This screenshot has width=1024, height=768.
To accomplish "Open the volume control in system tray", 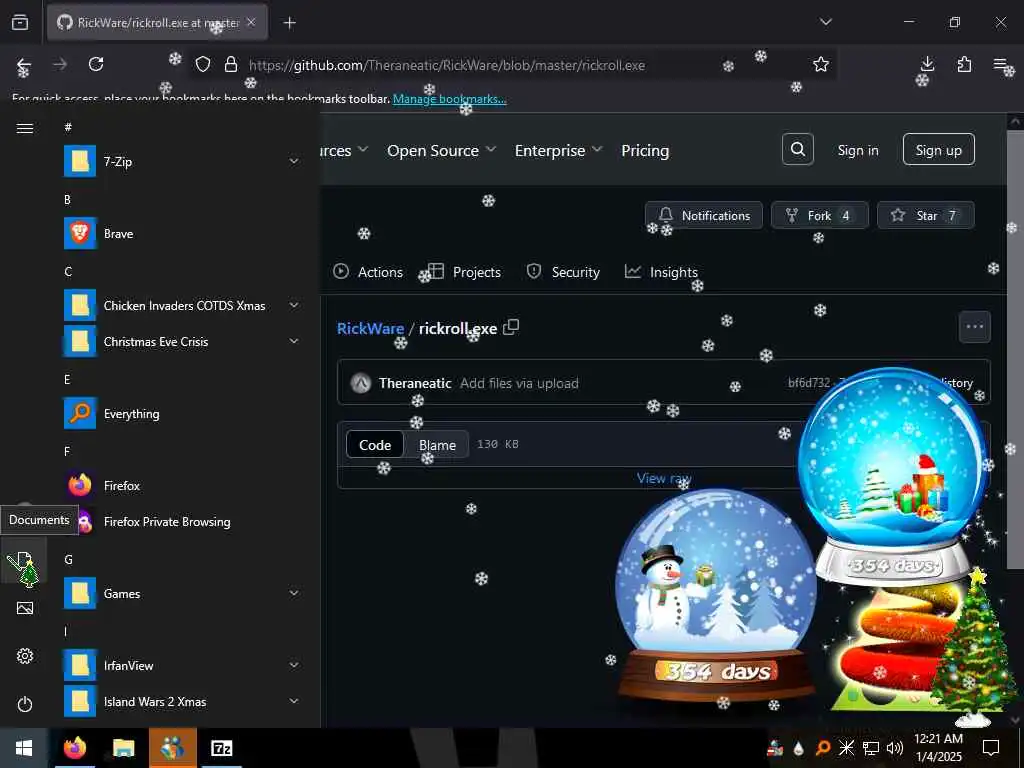I will click(x=895, y=748).
